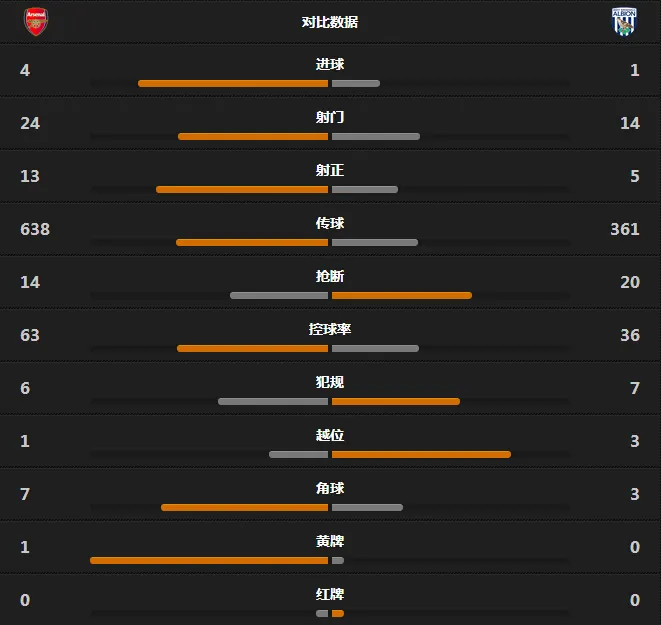Click the West Bromwich Albion crest icon

click(x=624, y=21)
